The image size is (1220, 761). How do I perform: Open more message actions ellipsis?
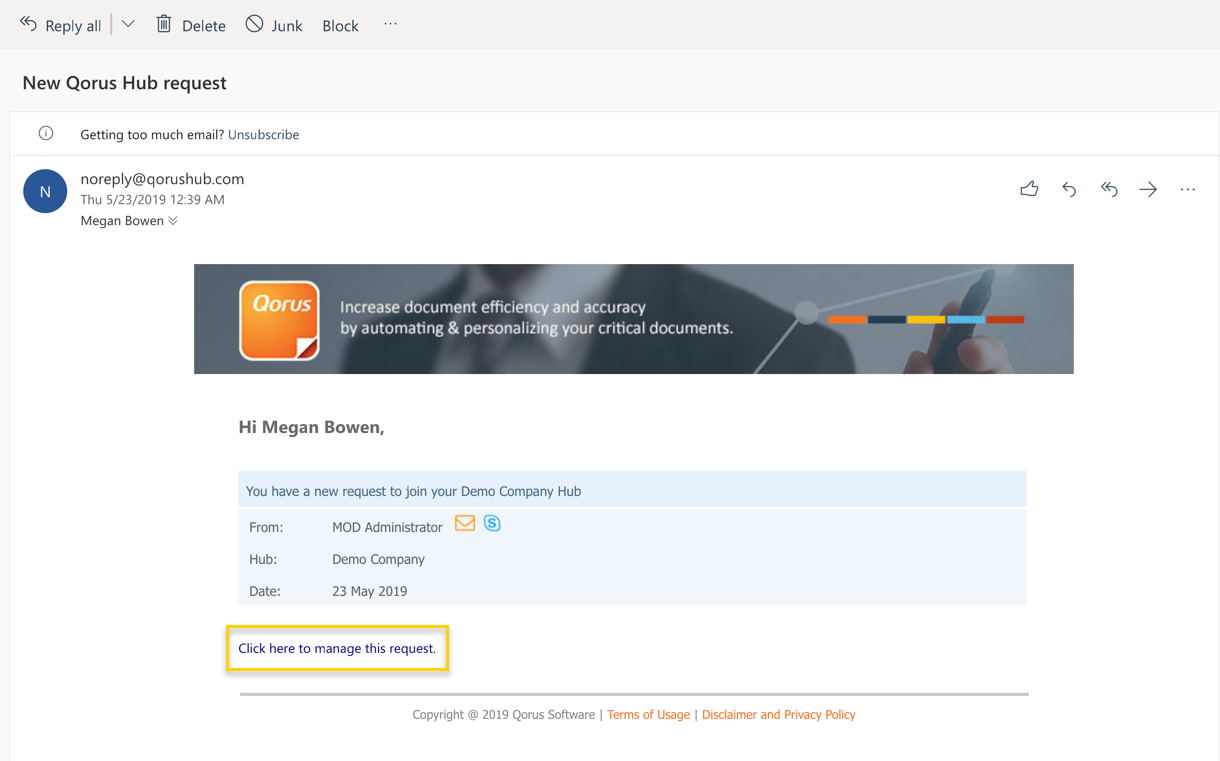(x=1187, y=189)
